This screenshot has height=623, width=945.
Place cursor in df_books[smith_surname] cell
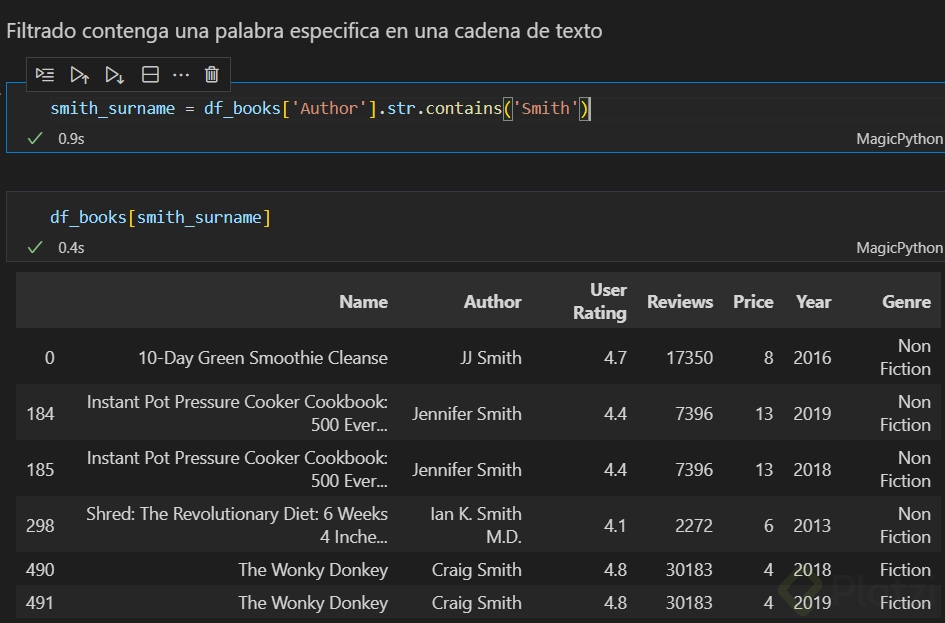pos(160,217)
